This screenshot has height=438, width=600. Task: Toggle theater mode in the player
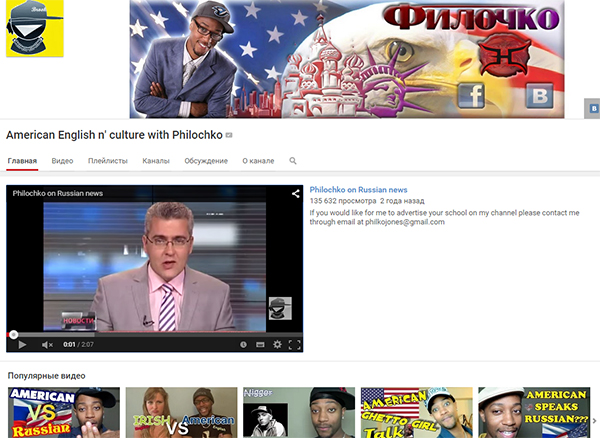tap(261, 345)
